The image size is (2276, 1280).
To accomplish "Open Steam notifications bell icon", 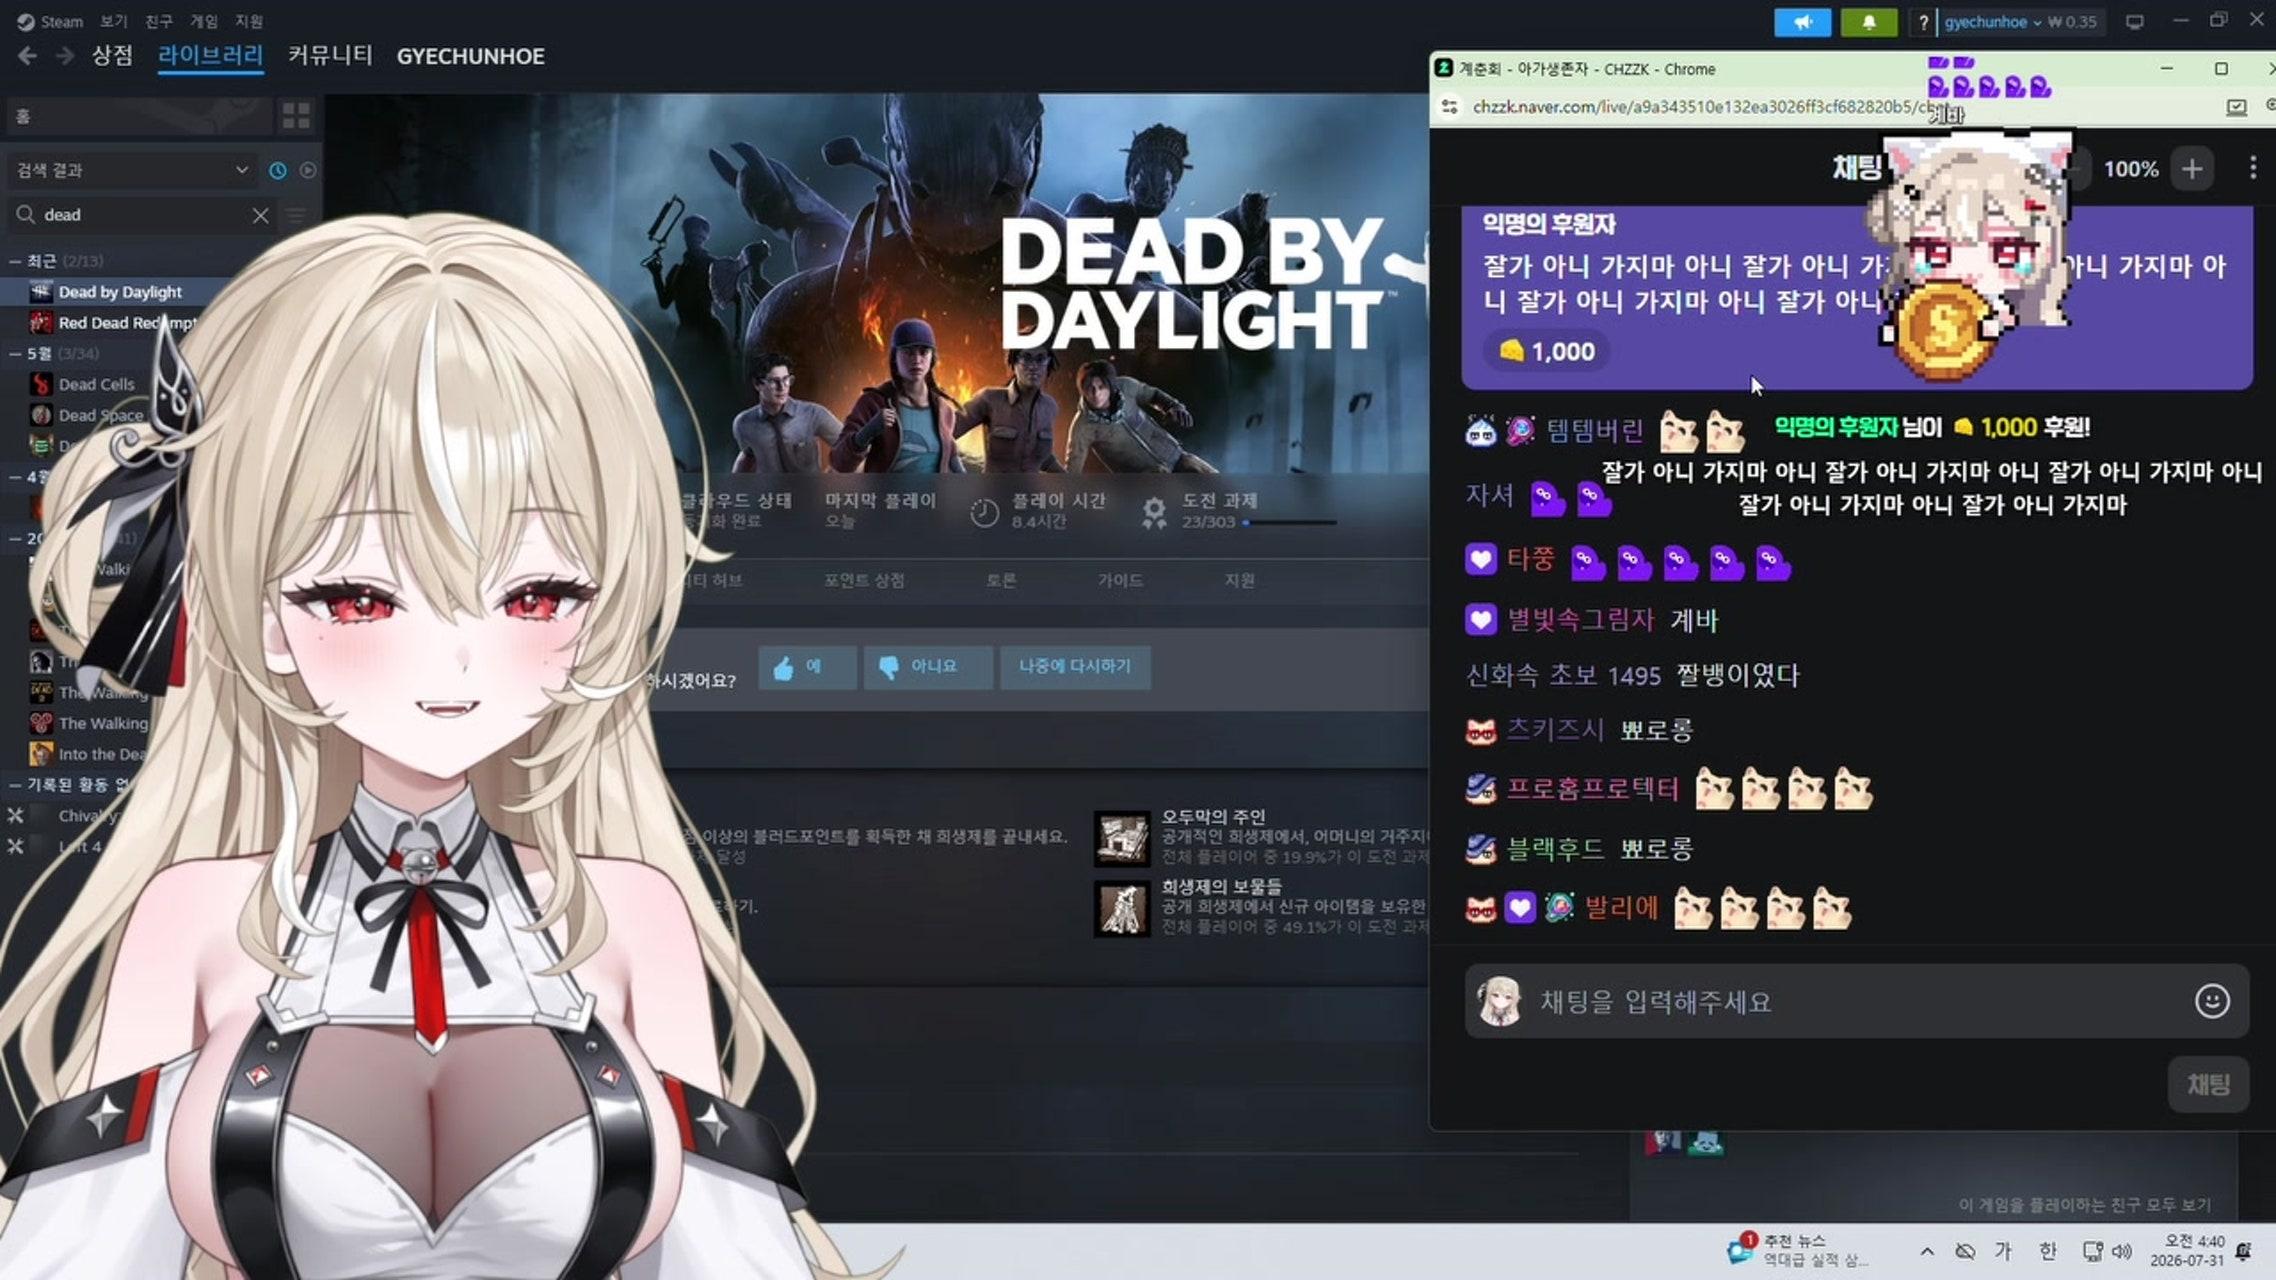I will (1868, 22).
